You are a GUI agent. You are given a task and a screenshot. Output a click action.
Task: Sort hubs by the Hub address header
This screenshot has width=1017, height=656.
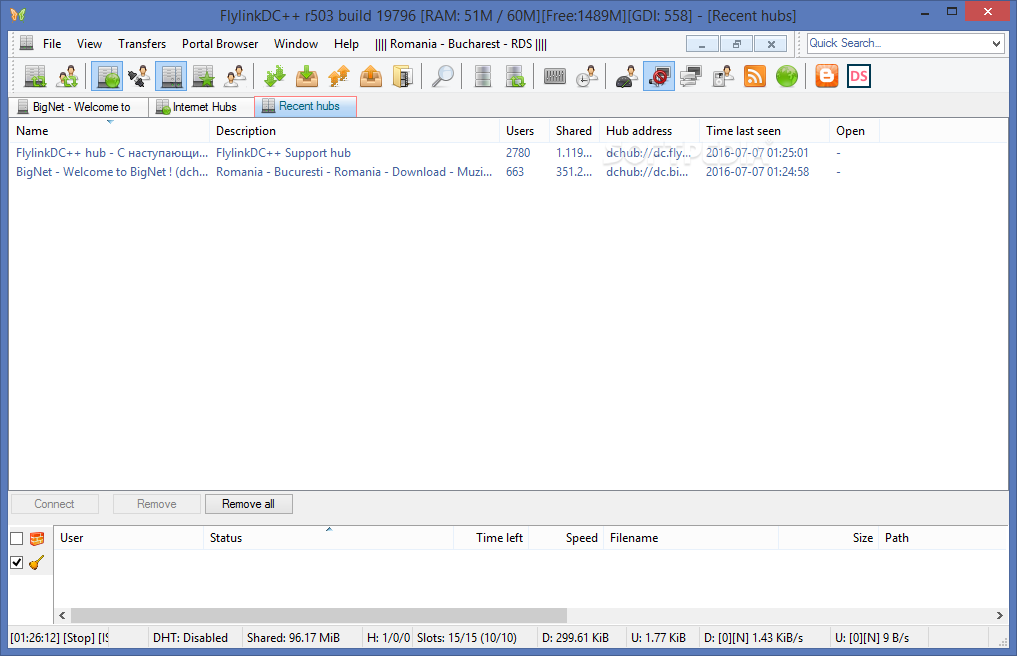click(649, 131)
